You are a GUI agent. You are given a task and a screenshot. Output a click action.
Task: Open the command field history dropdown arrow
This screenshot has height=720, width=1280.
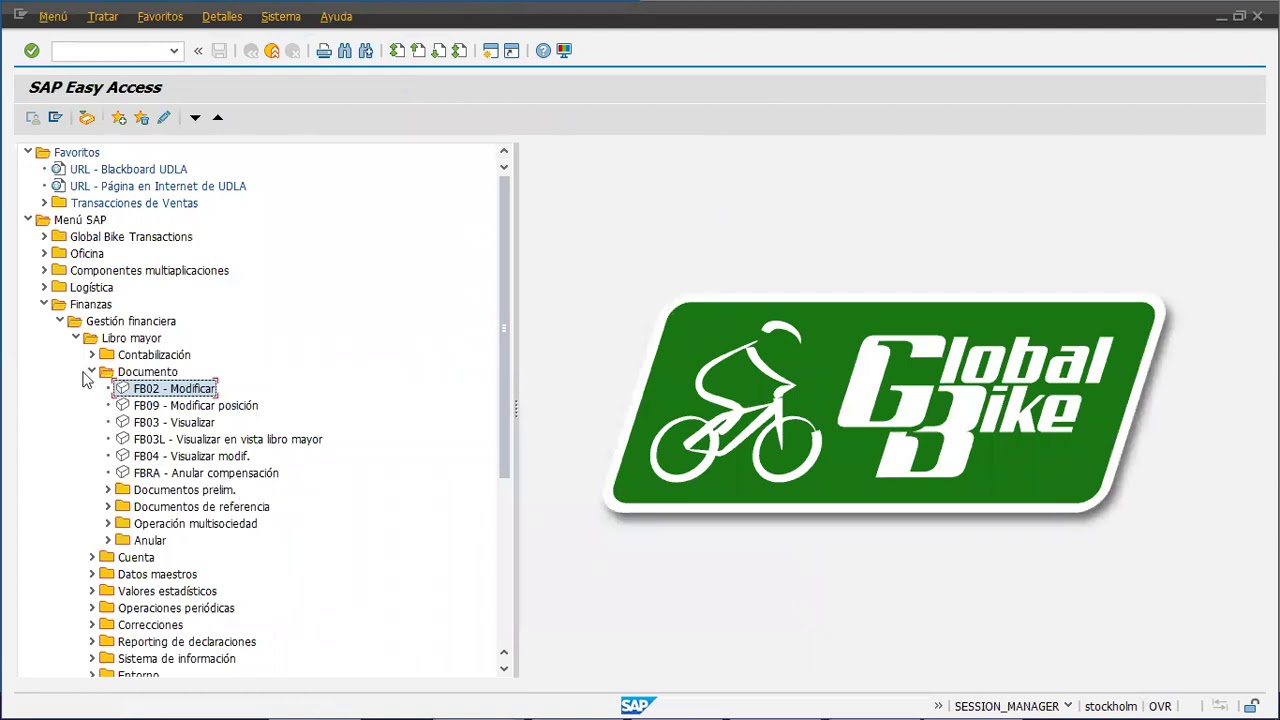click(174, 51)
